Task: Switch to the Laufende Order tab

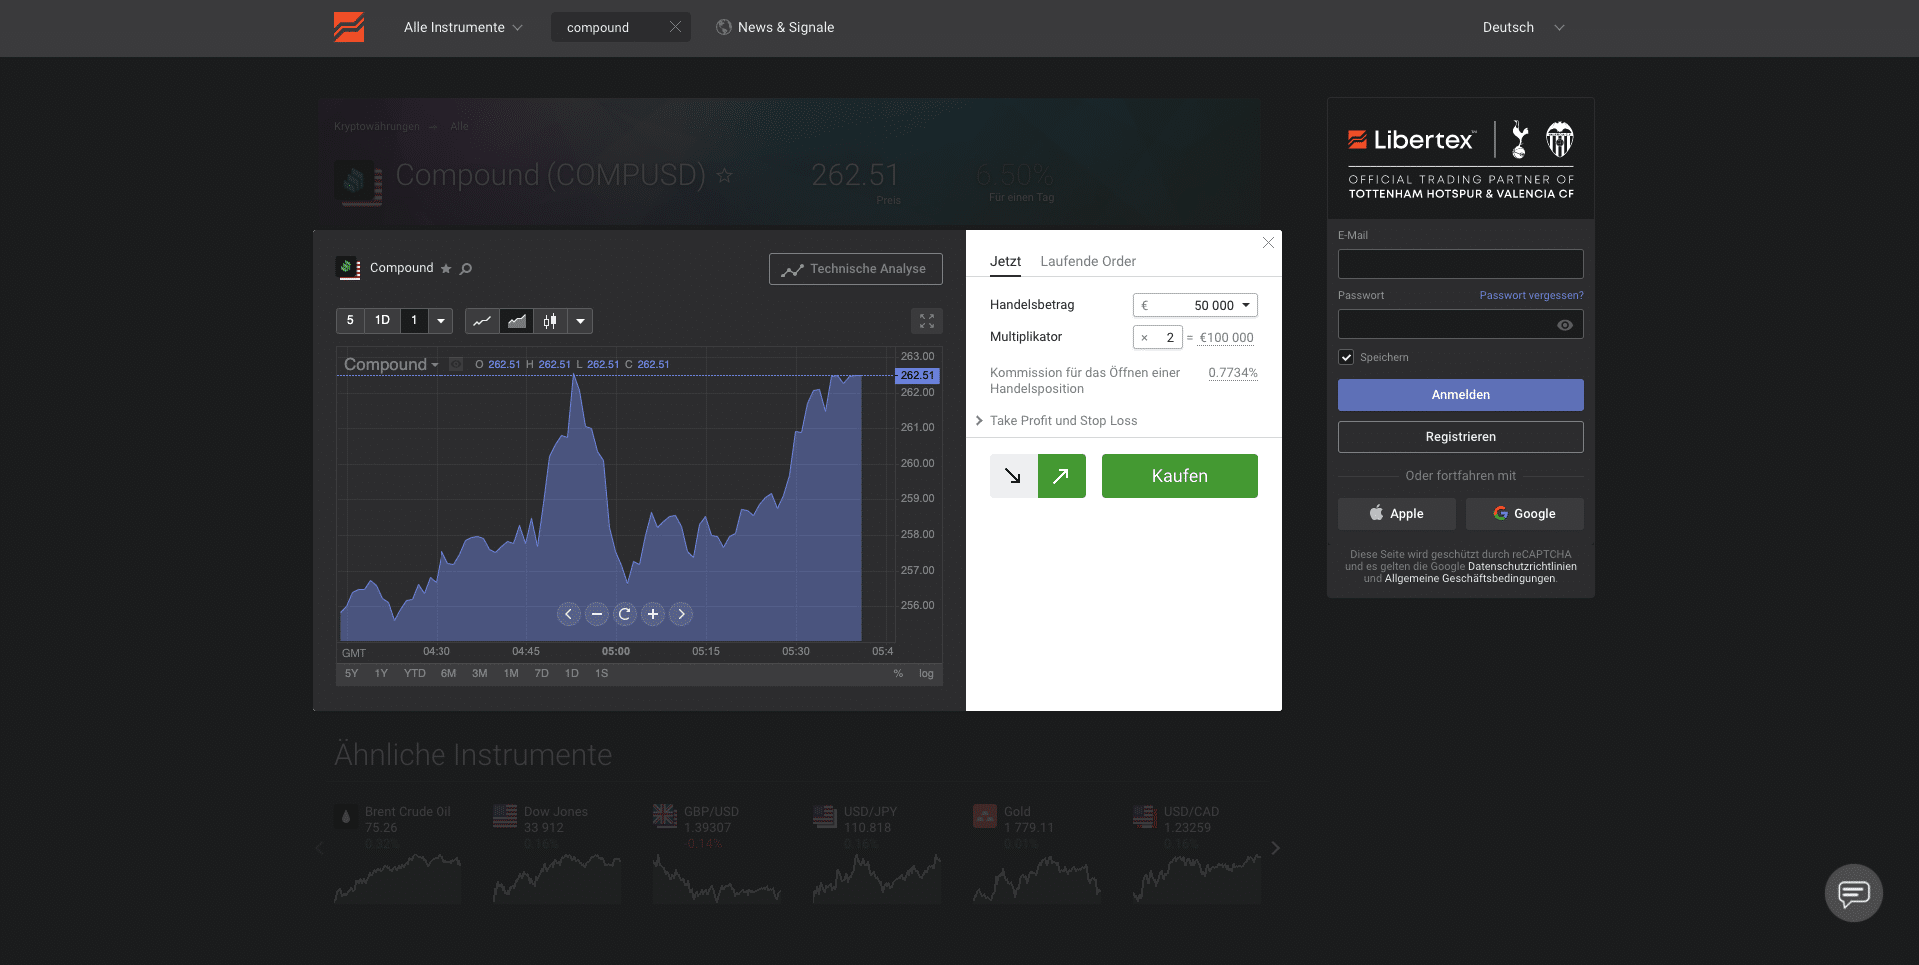Action: tap(1087, 262)
